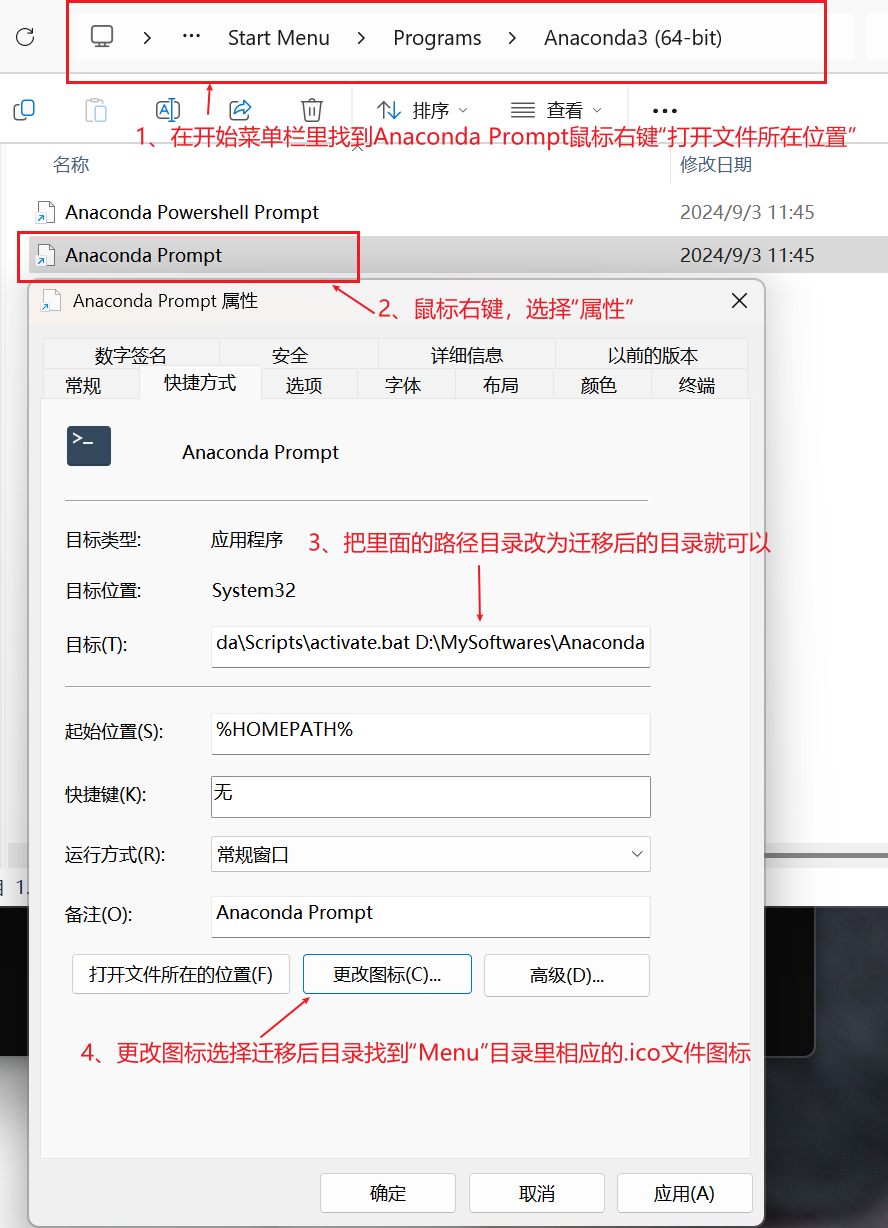Click the Refresh icon in Explorer
Image resolution: width=888 pixels, height=1228 pixels.
point(25,38)
